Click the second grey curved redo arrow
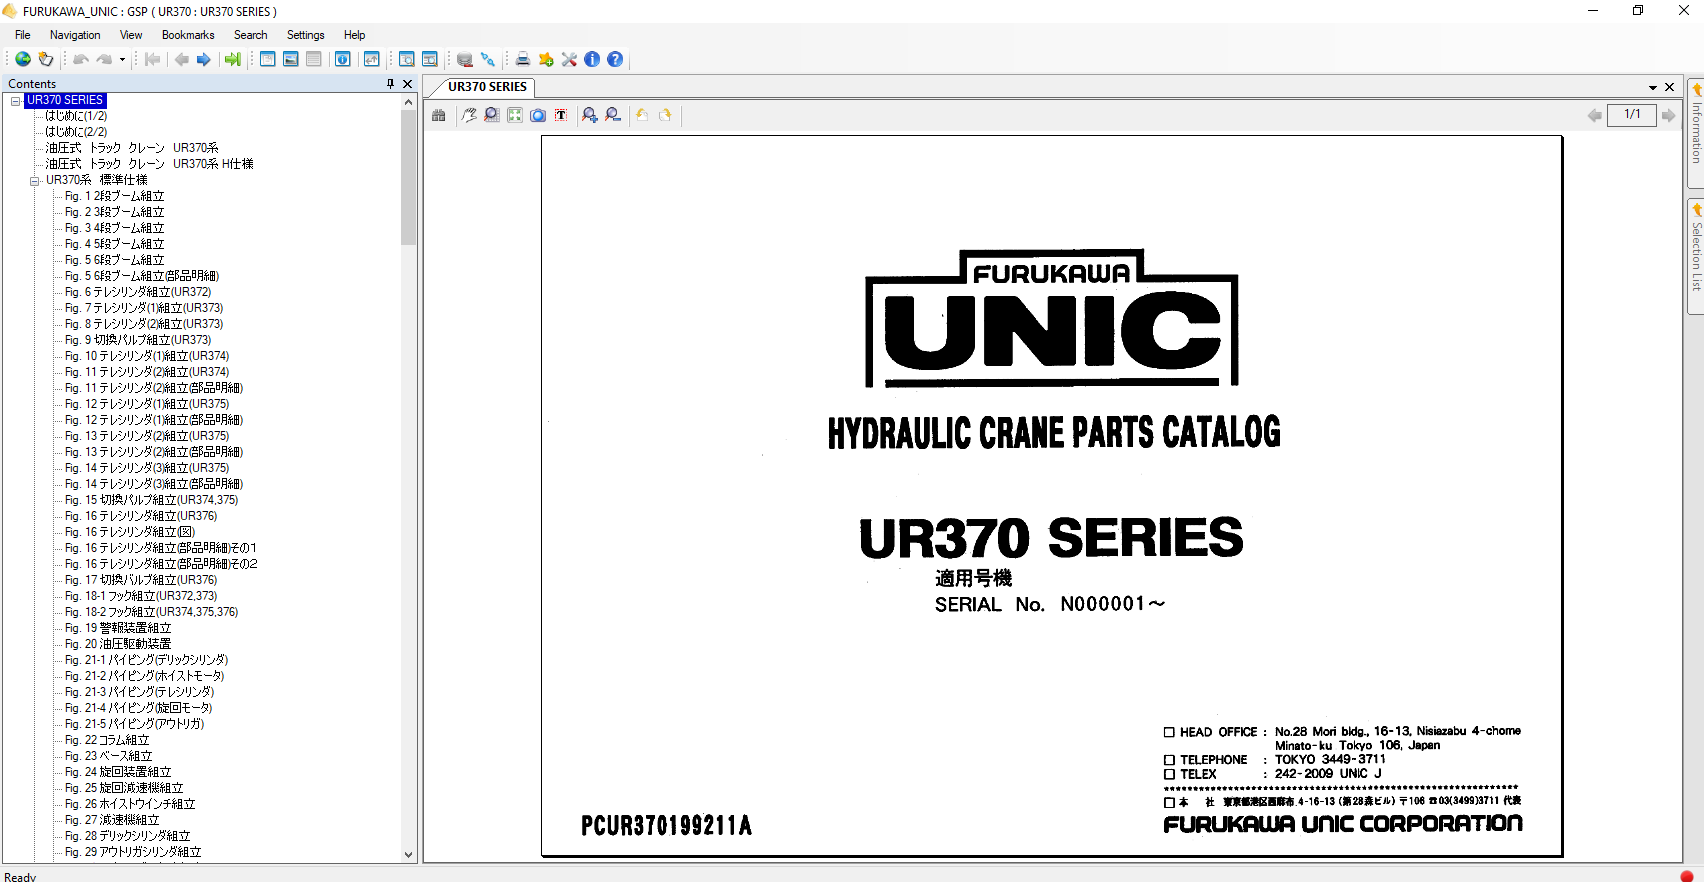 coord(104,60)
